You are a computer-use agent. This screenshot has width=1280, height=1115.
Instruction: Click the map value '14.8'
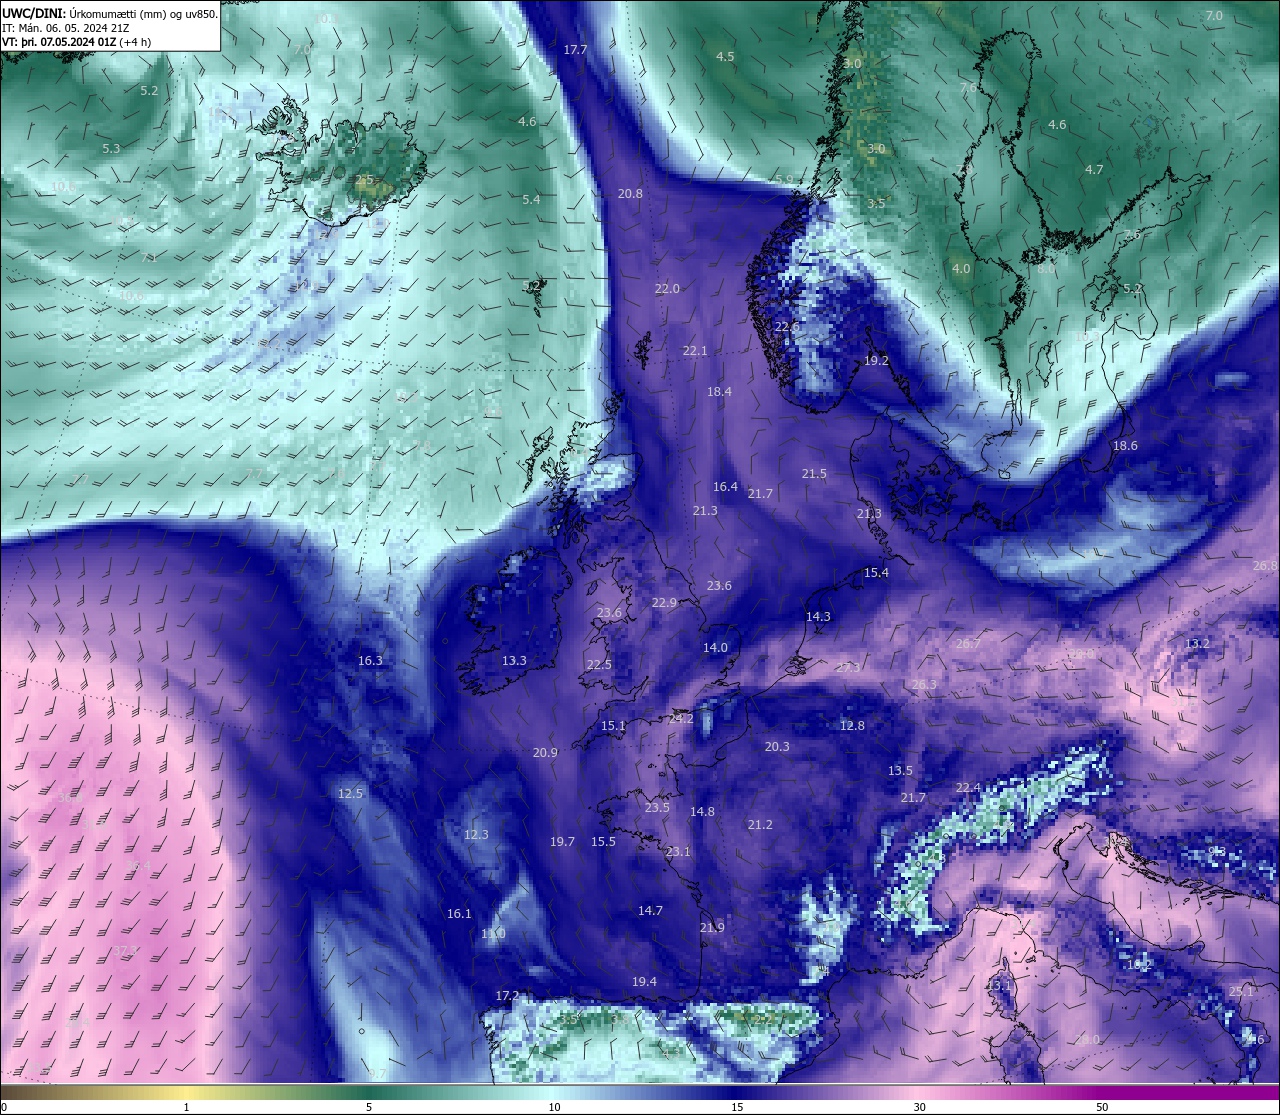702,811
